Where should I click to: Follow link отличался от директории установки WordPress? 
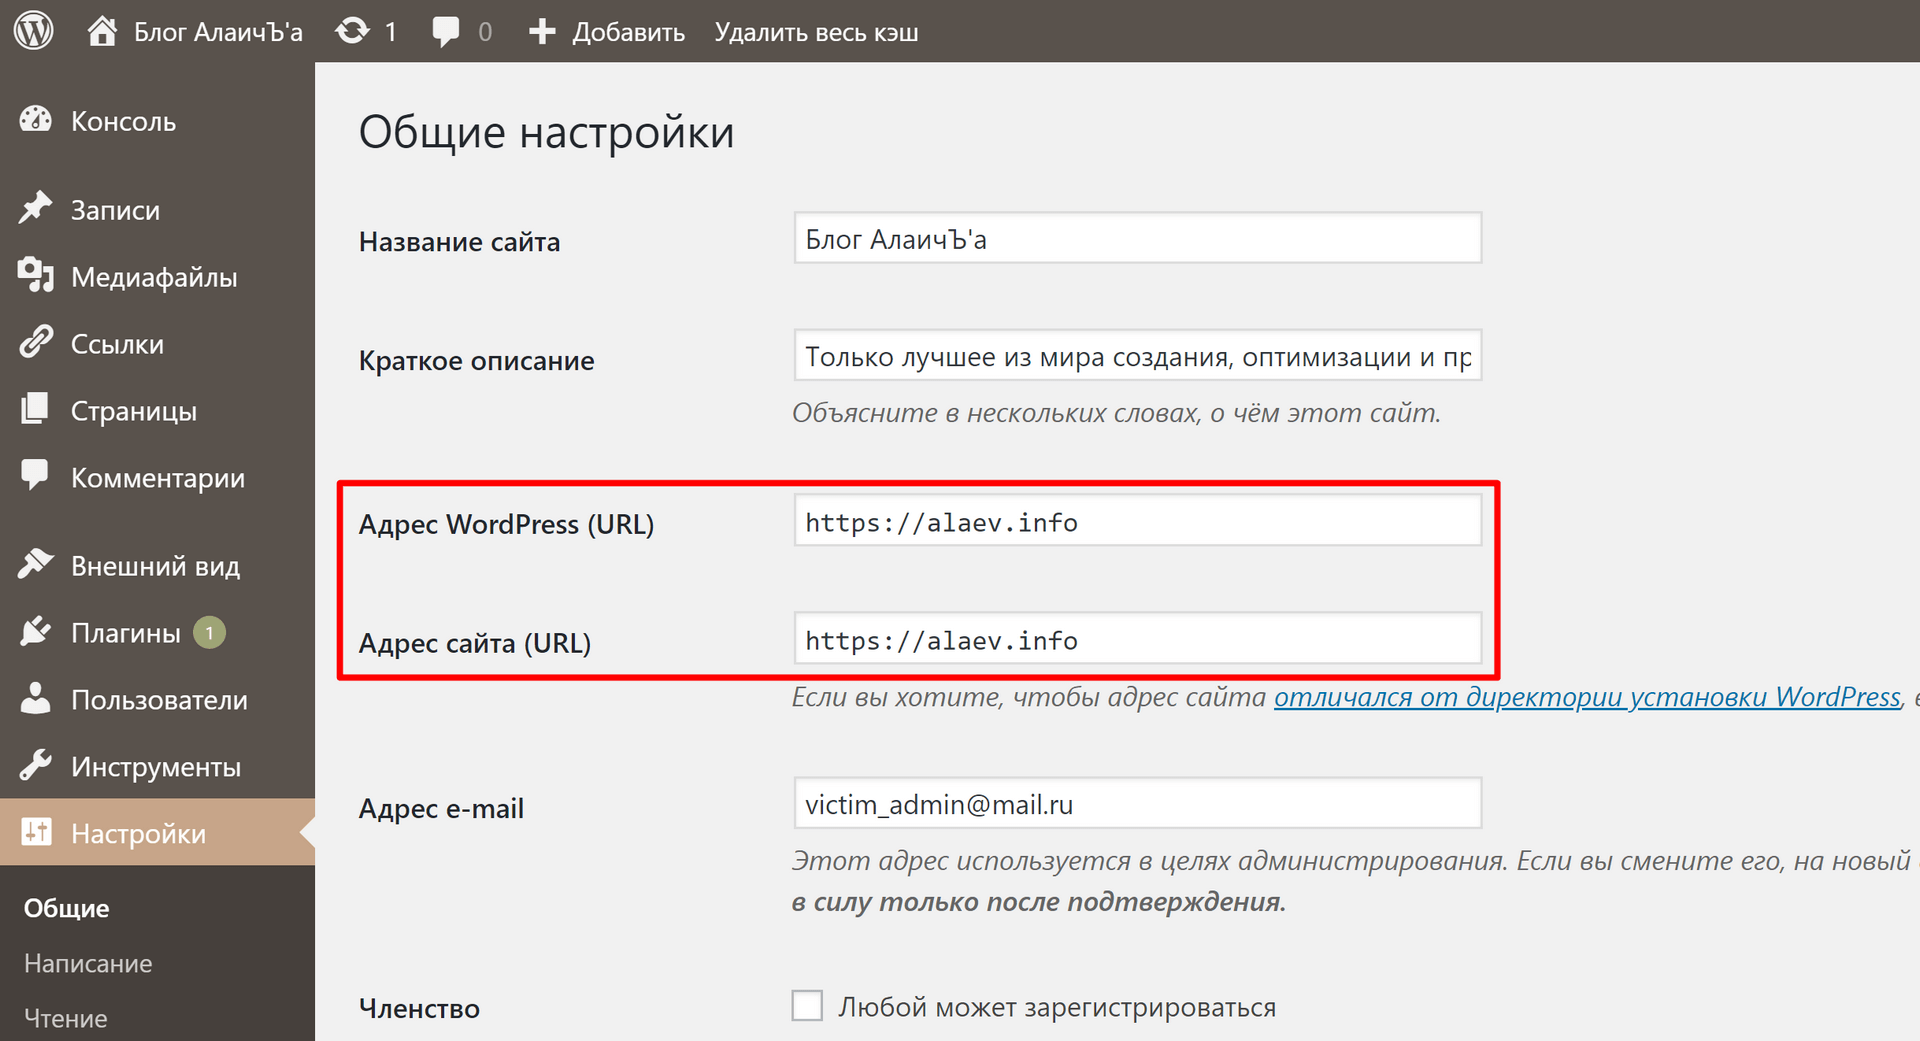(x=1587, y=697)
